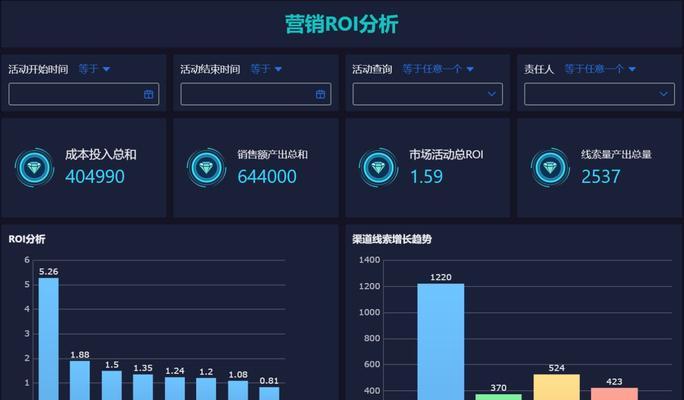Expand the 活动查询 selection box

[x=428, y=94]
